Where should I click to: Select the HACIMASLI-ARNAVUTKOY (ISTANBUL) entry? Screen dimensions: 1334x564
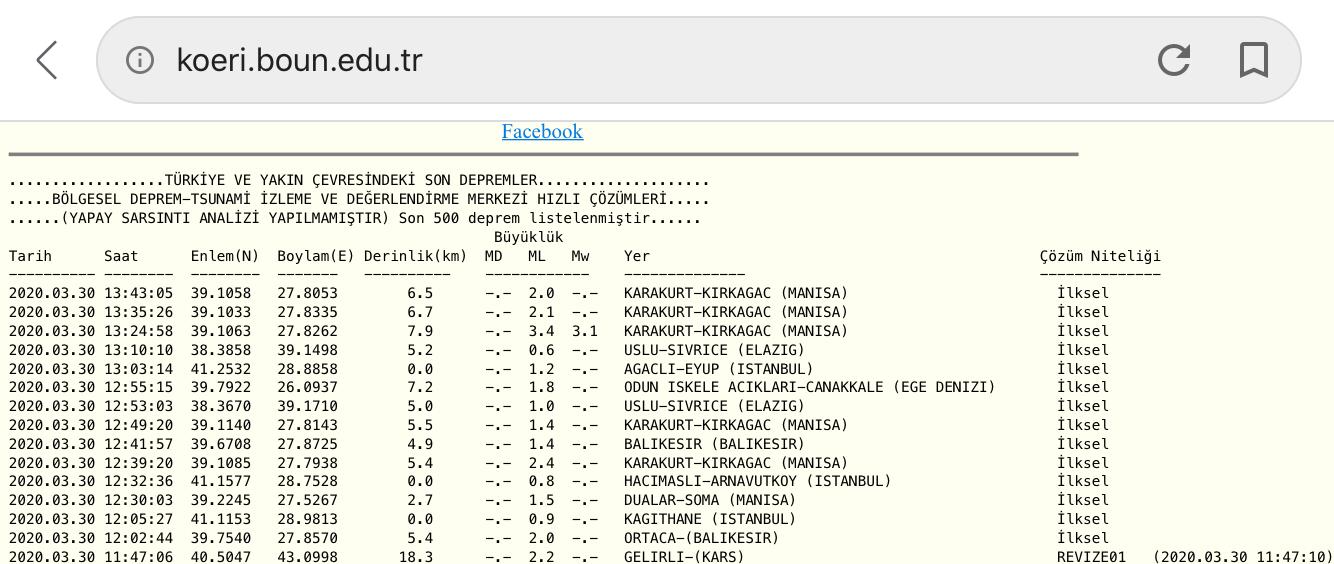pos(757,481)
